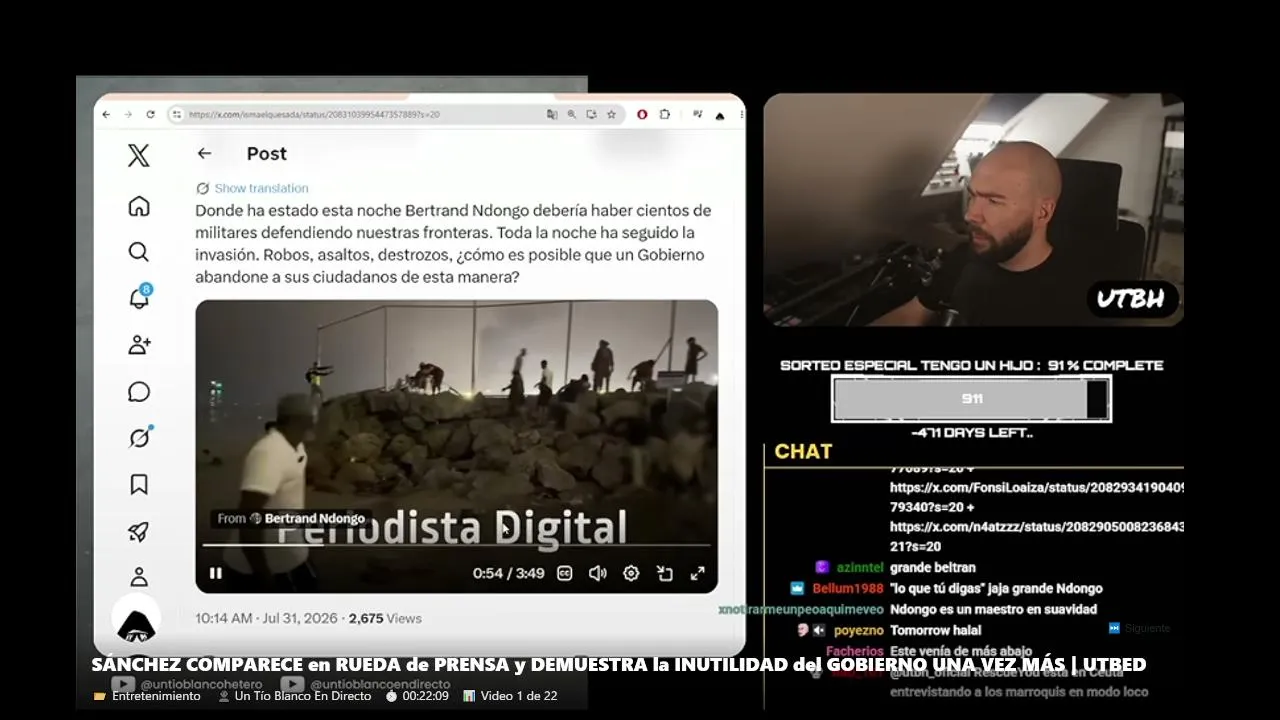Bookmark this page with the star icon
Viewport: 1280px width, 720px height.
(x=611, y=114)
